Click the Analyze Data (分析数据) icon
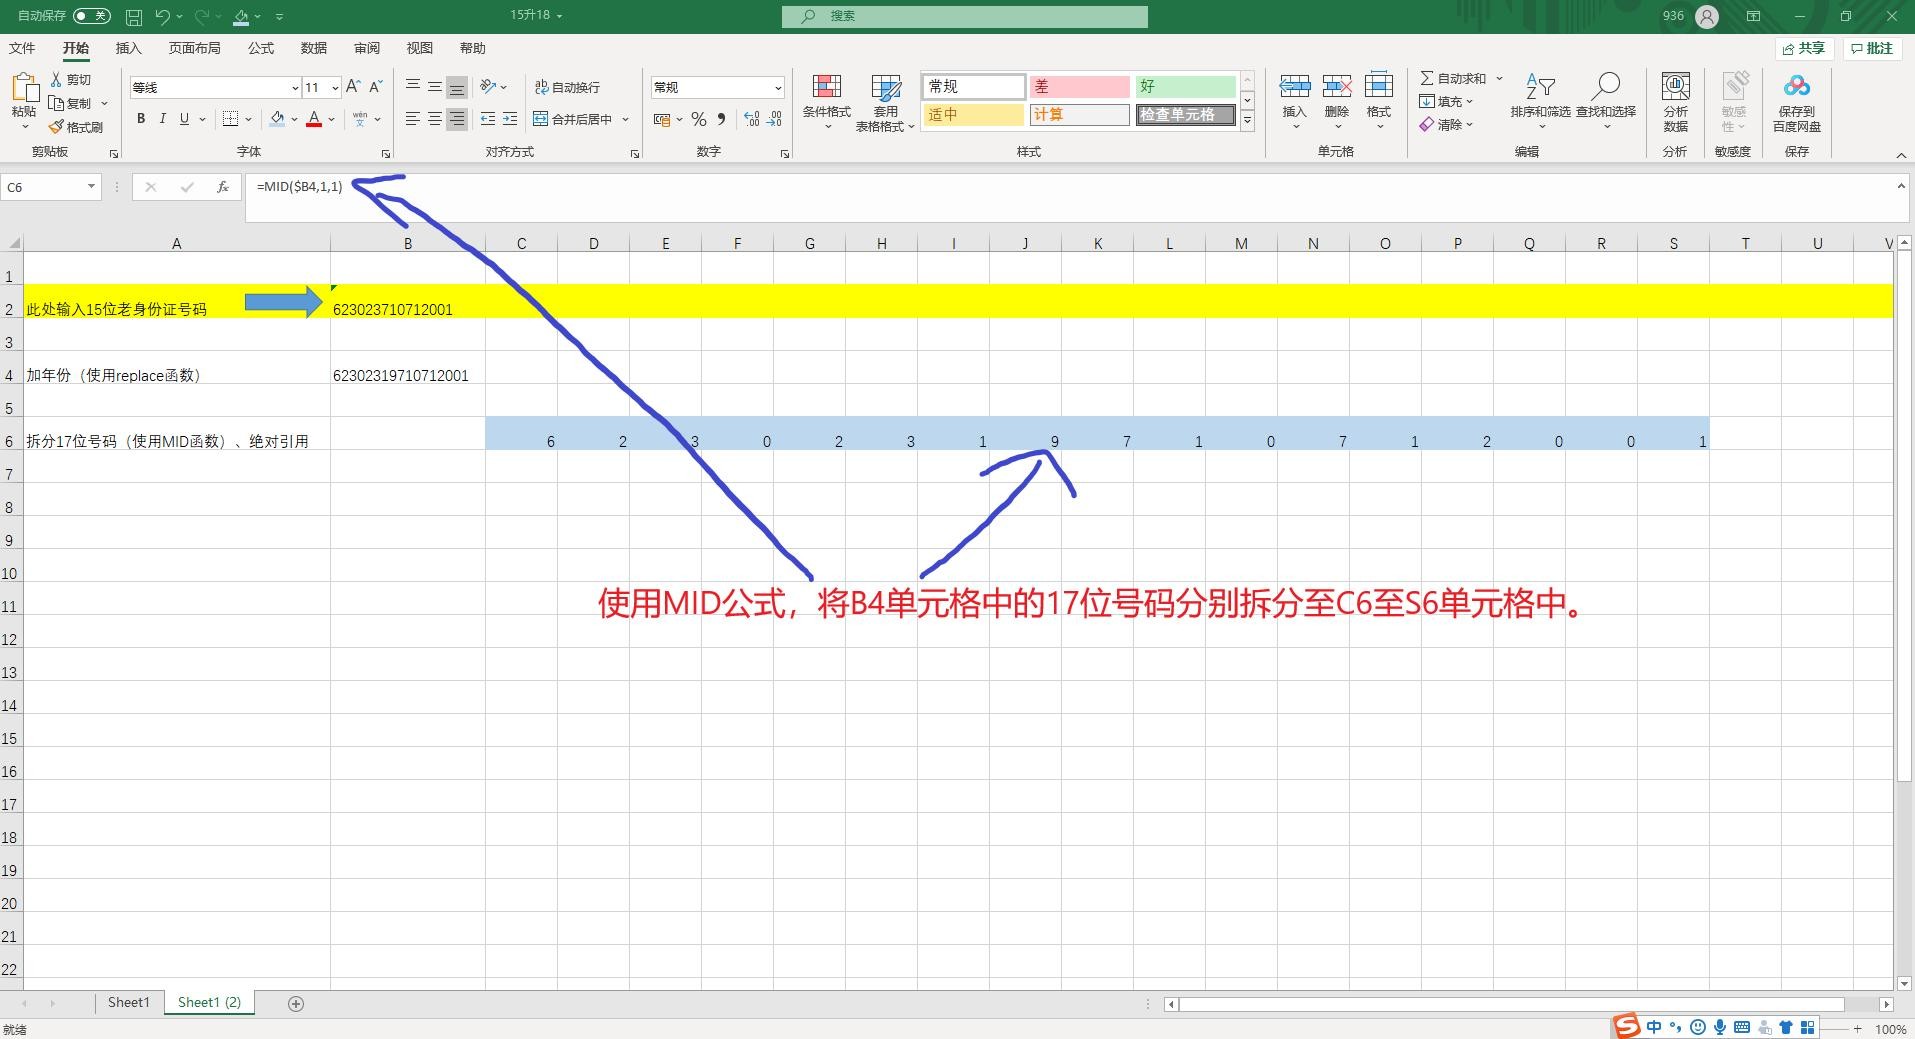1915x1039 pixels. point(1675,88)
